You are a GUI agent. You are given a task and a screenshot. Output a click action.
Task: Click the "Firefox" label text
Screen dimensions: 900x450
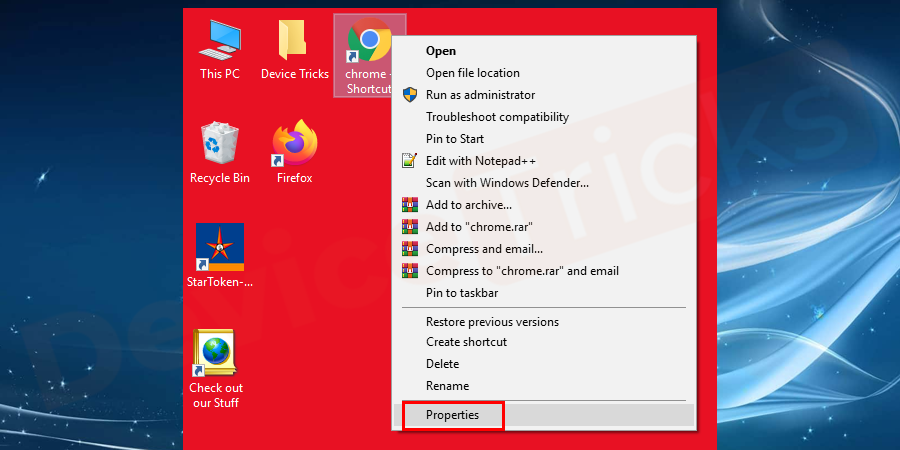[294, 179]
